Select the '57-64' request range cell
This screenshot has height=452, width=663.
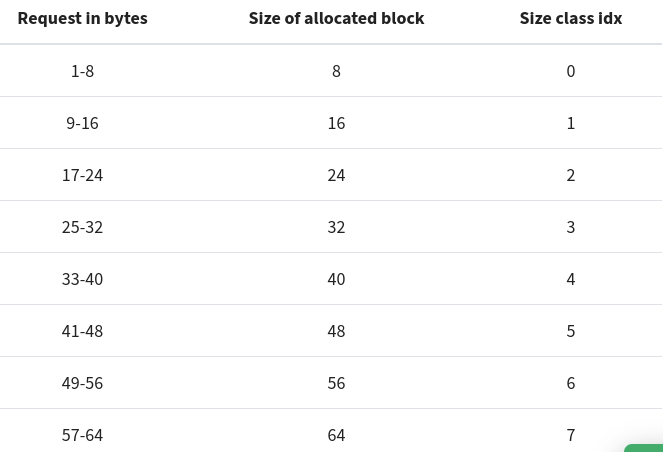pyautogui.click(x=82, y=435)
